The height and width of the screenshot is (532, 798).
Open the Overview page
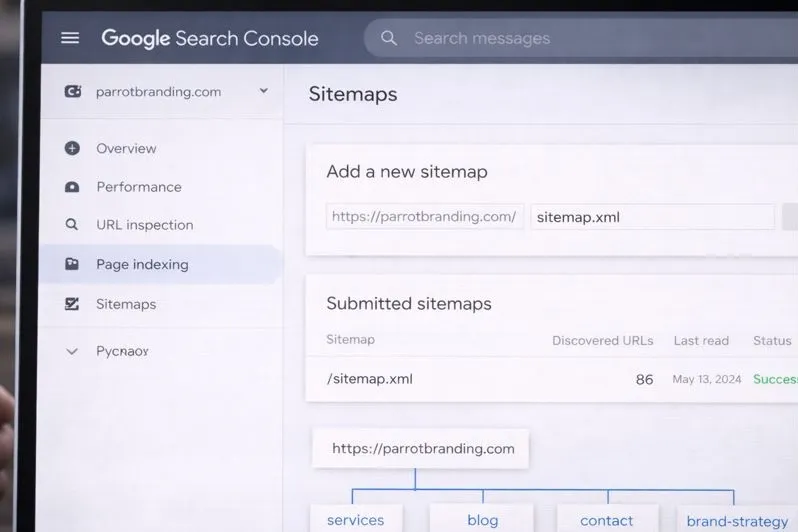126,149
